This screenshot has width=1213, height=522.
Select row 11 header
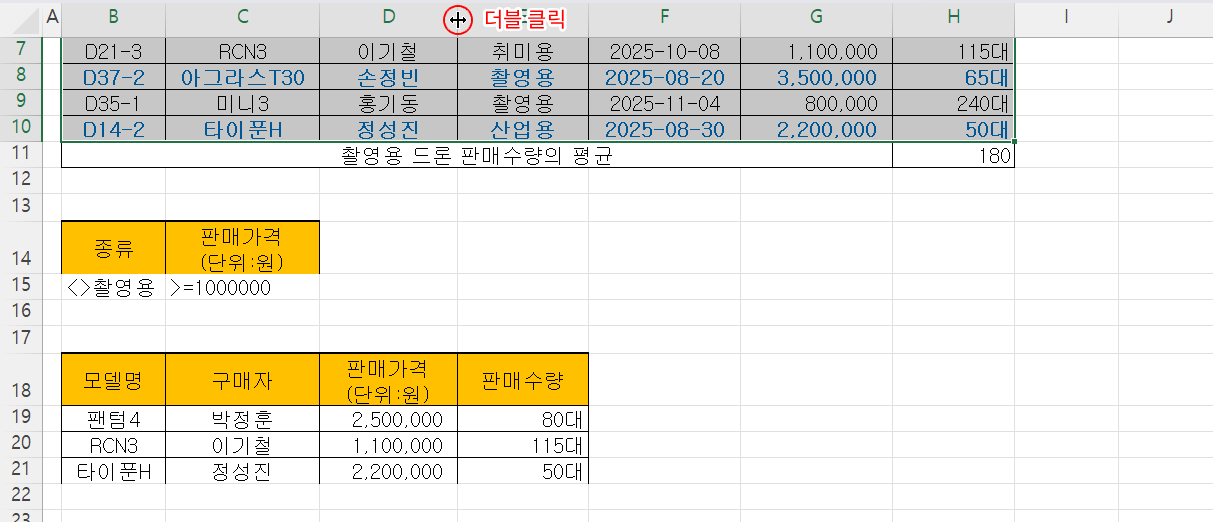click(20, 154)
